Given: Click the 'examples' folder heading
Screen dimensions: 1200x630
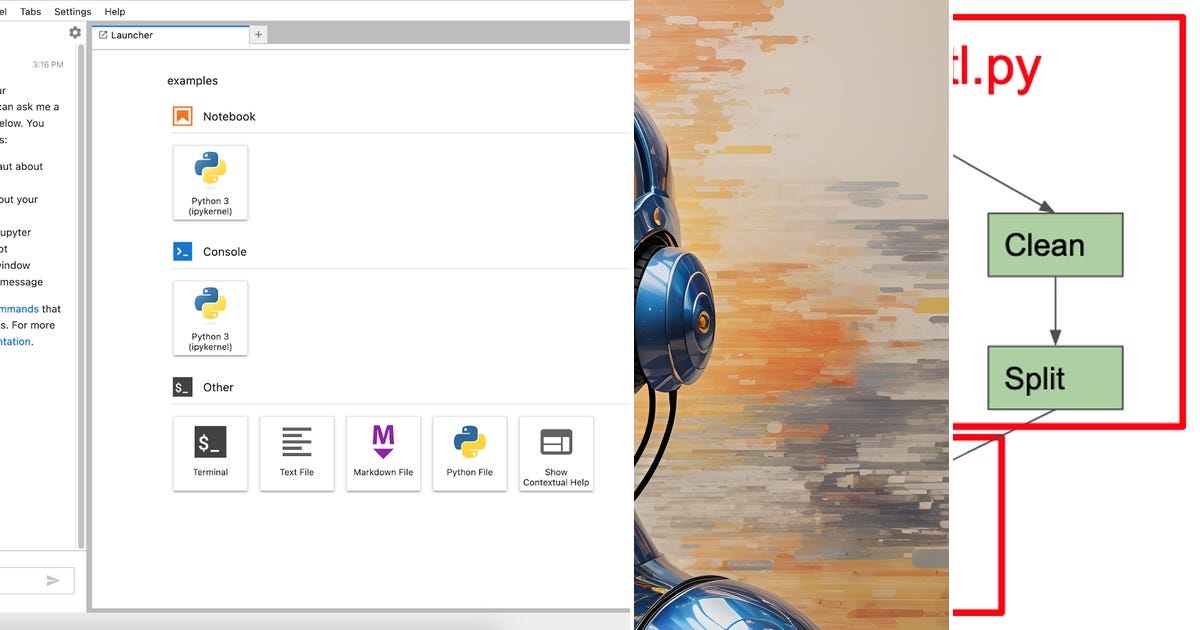Looking at the screenshot, I should tap(192, 81).
